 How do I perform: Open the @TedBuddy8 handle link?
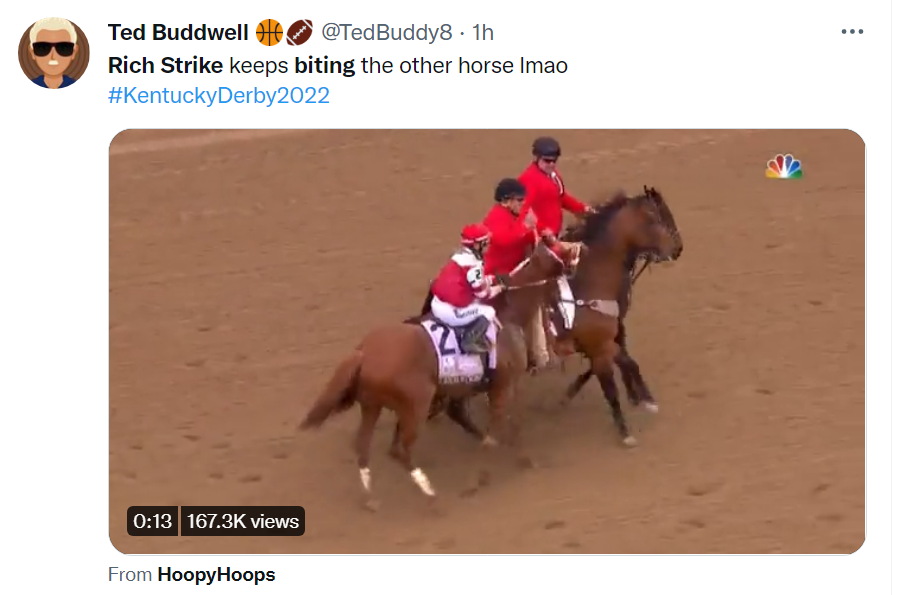pyautogui.click(x=386, y=33)
